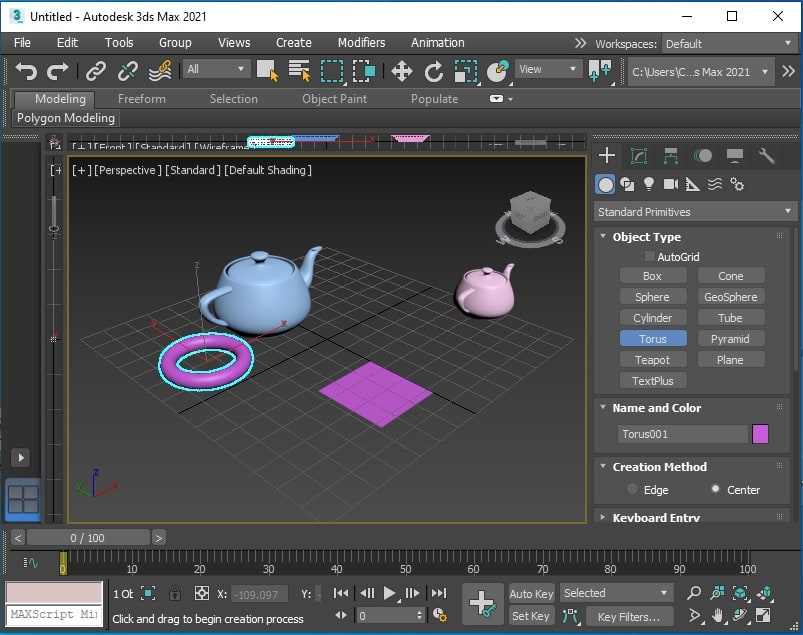Click Maximize Viewport Toggle icon
The image size is (803, 635).
tap(763, 616)
